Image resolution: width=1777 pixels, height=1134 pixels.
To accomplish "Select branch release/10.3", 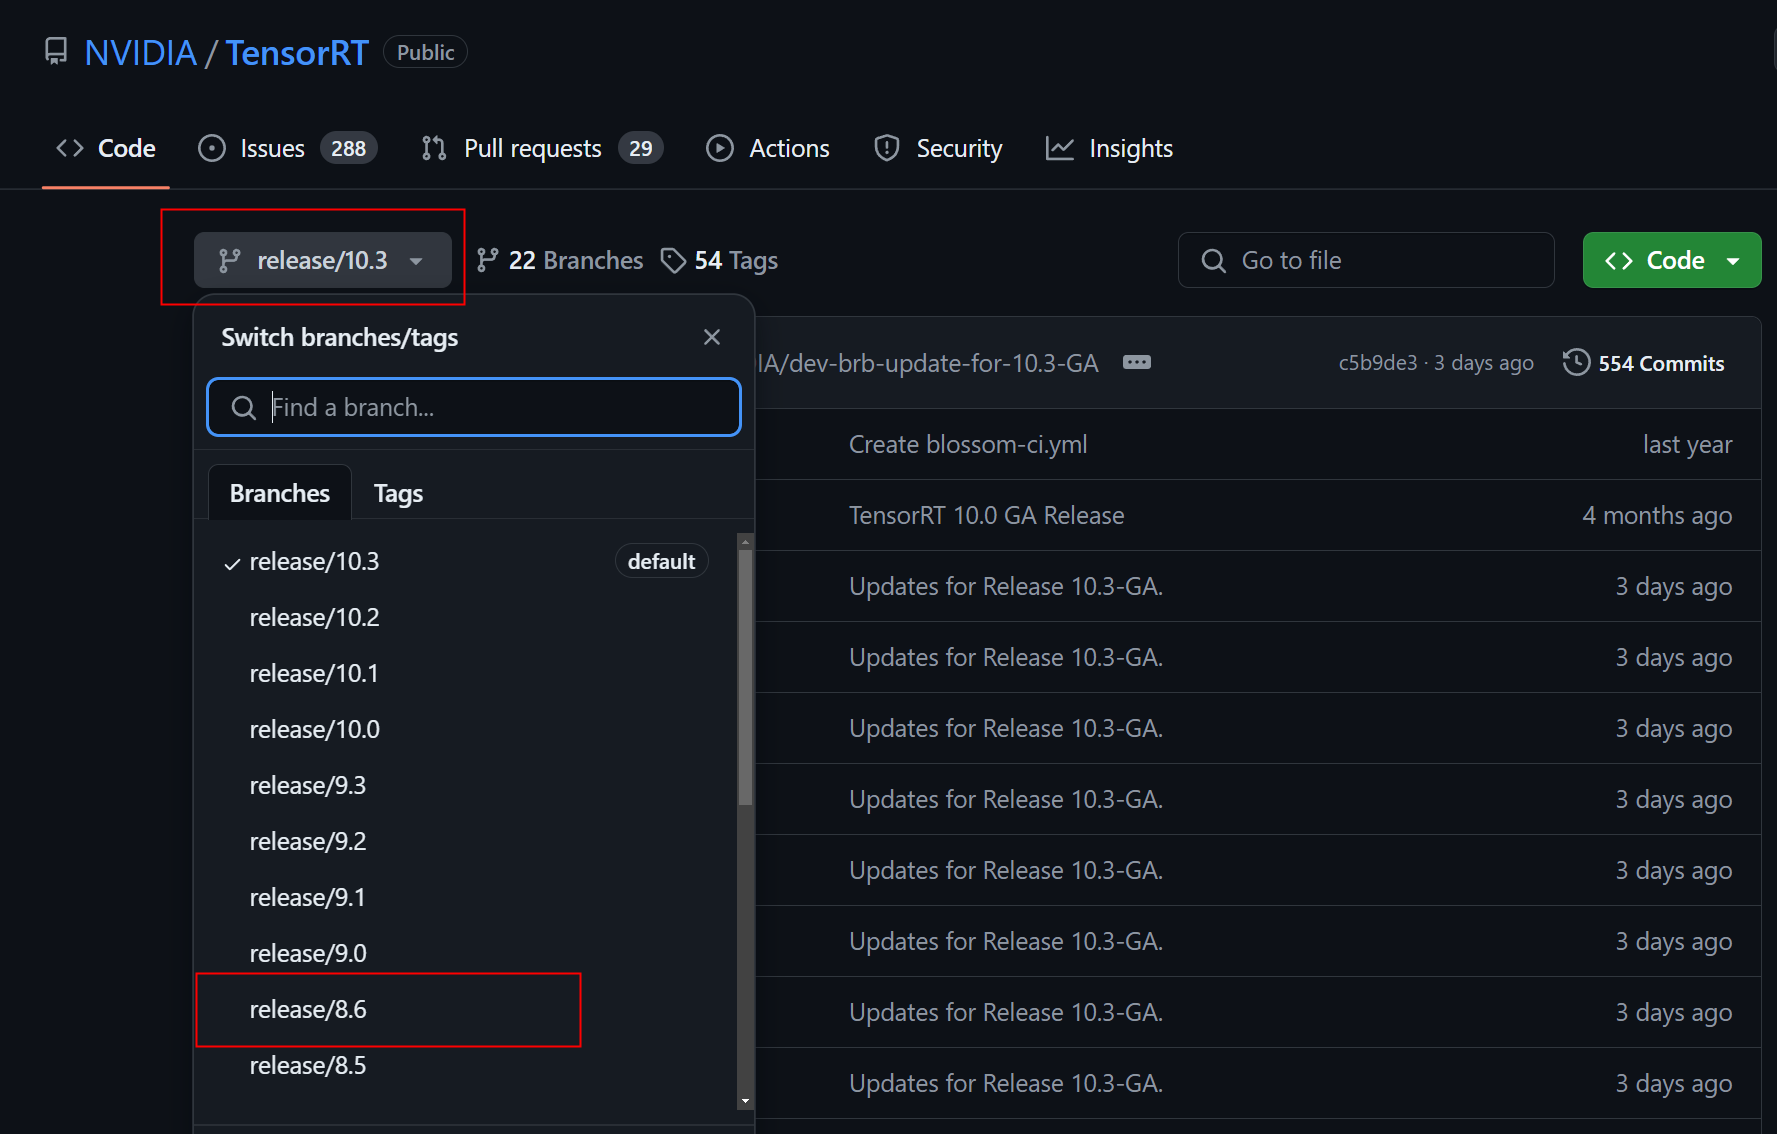I will 466,561.
